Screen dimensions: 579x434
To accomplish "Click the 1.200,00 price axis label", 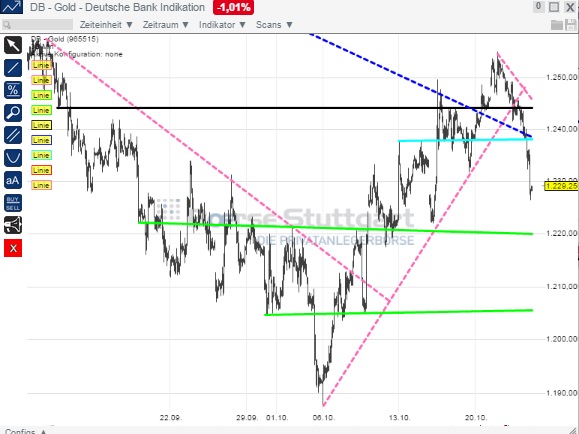I will tap(561, 339).
